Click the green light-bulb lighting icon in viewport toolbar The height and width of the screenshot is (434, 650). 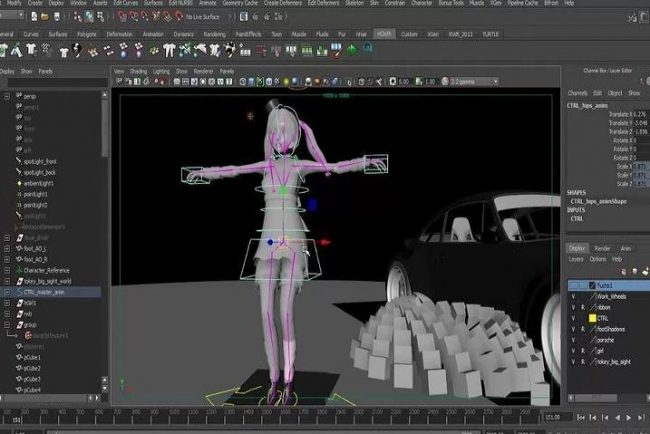click(x=286, y=82)
